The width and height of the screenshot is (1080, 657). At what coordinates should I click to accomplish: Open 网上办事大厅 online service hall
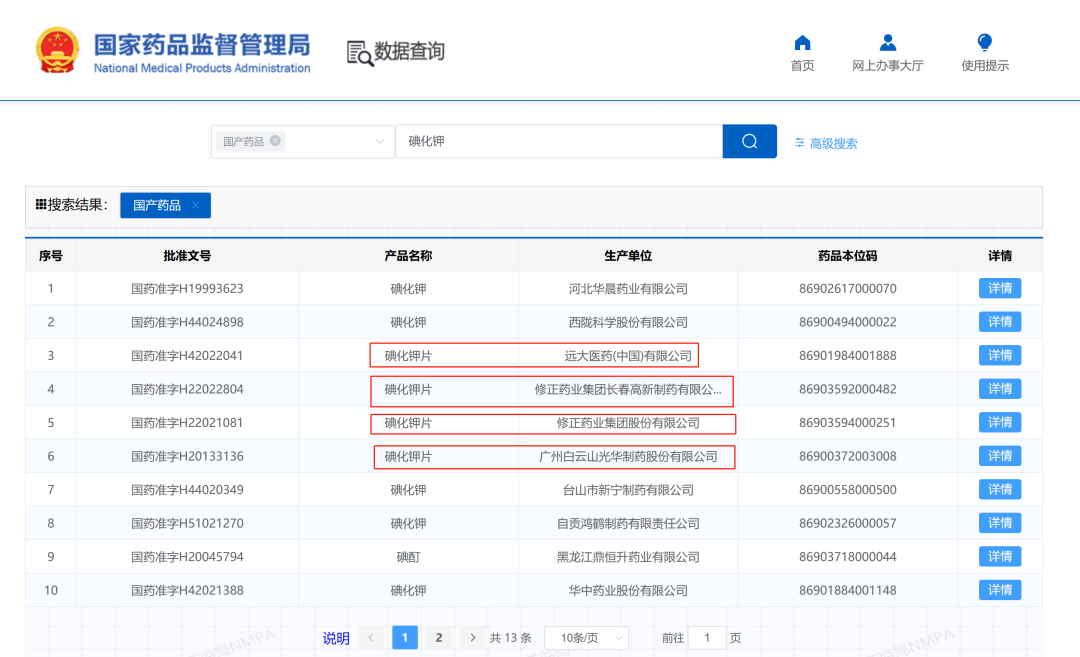point(887,50)
